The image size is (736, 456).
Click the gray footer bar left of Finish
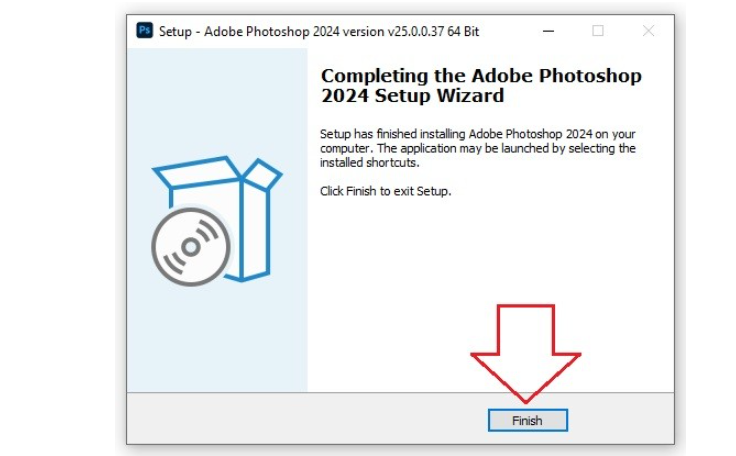pos(300,418)
